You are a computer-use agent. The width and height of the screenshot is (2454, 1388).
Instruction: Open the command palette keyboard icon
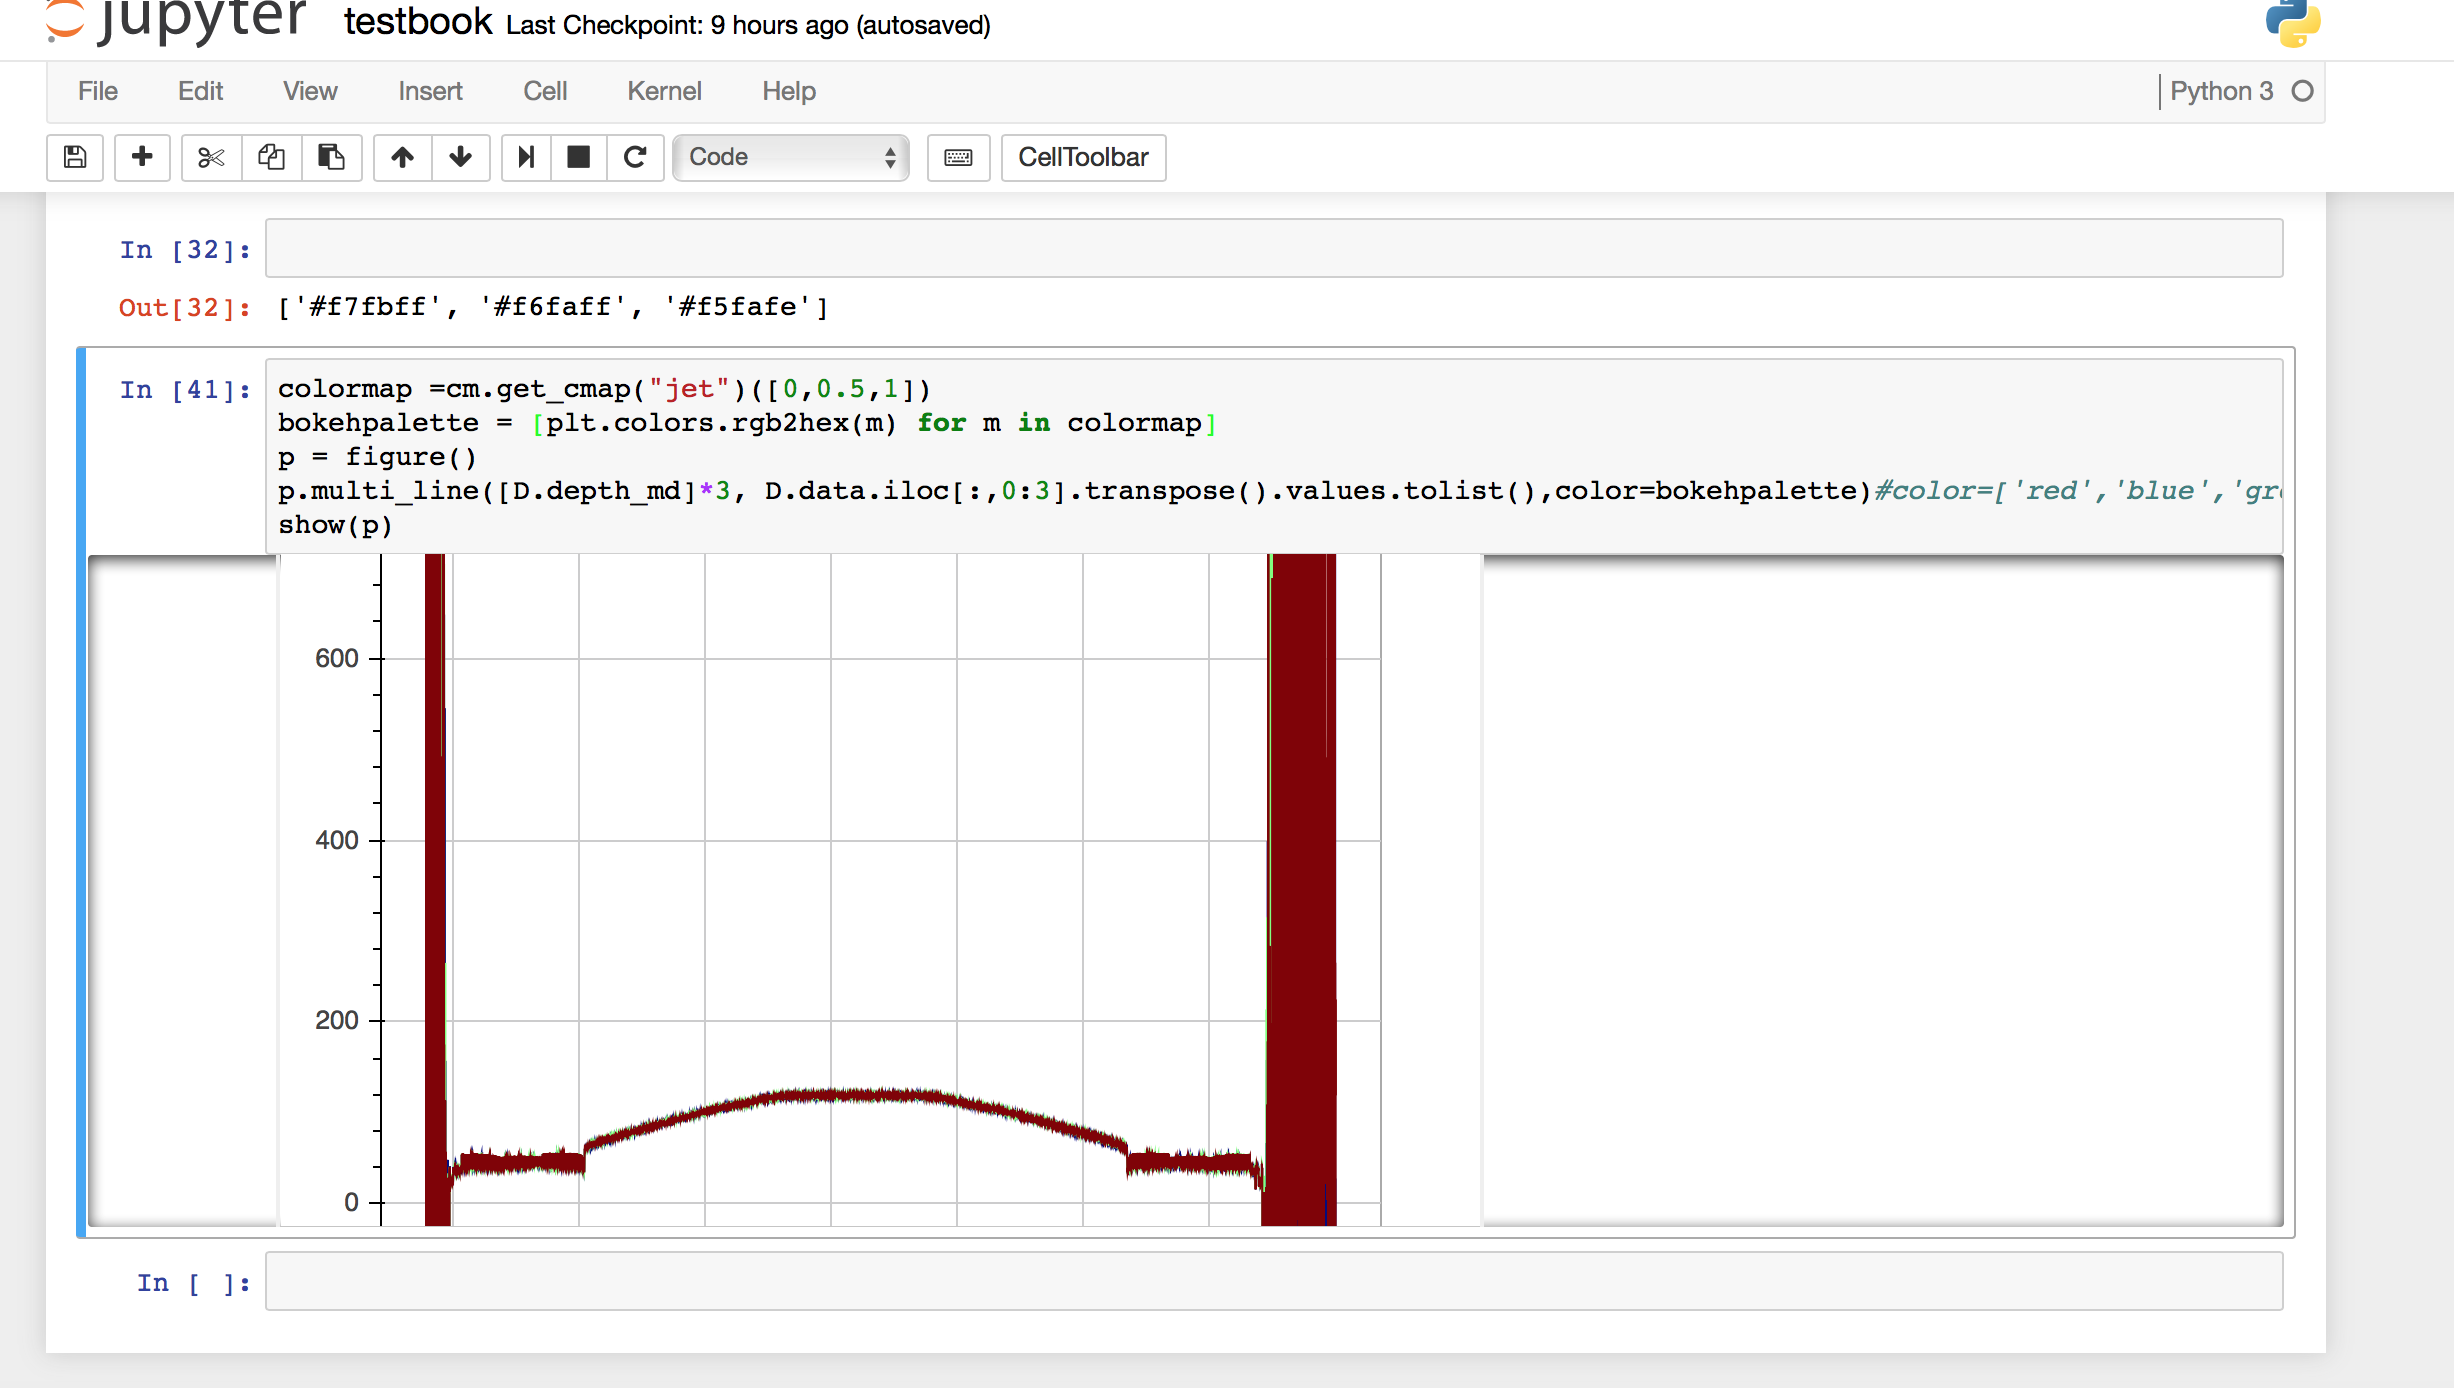[958, 157]
